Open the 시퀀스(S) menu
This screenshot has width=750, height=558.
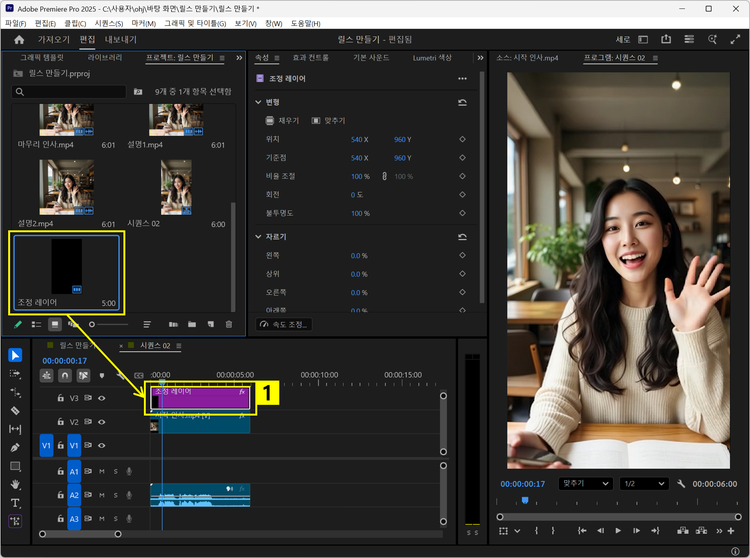pos(108,22)
